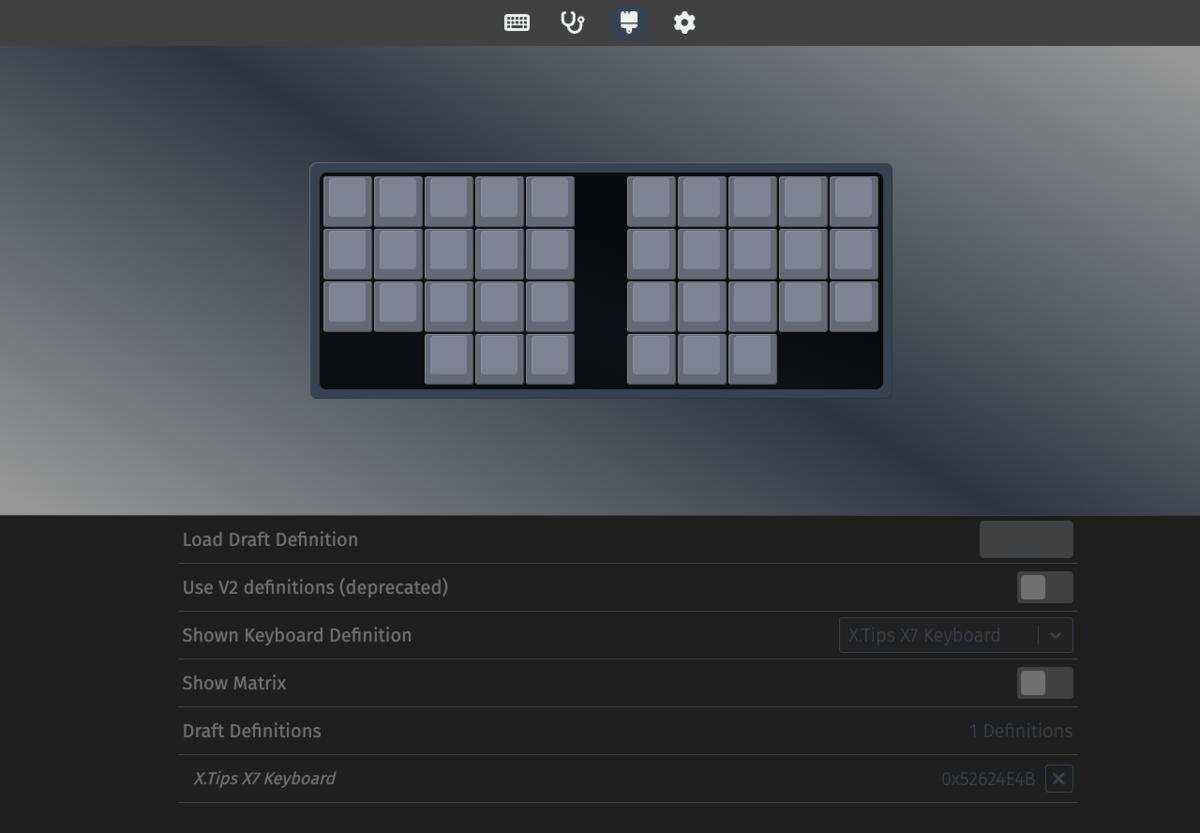Click the 'Load Draft Definition' label

(270, 540)
